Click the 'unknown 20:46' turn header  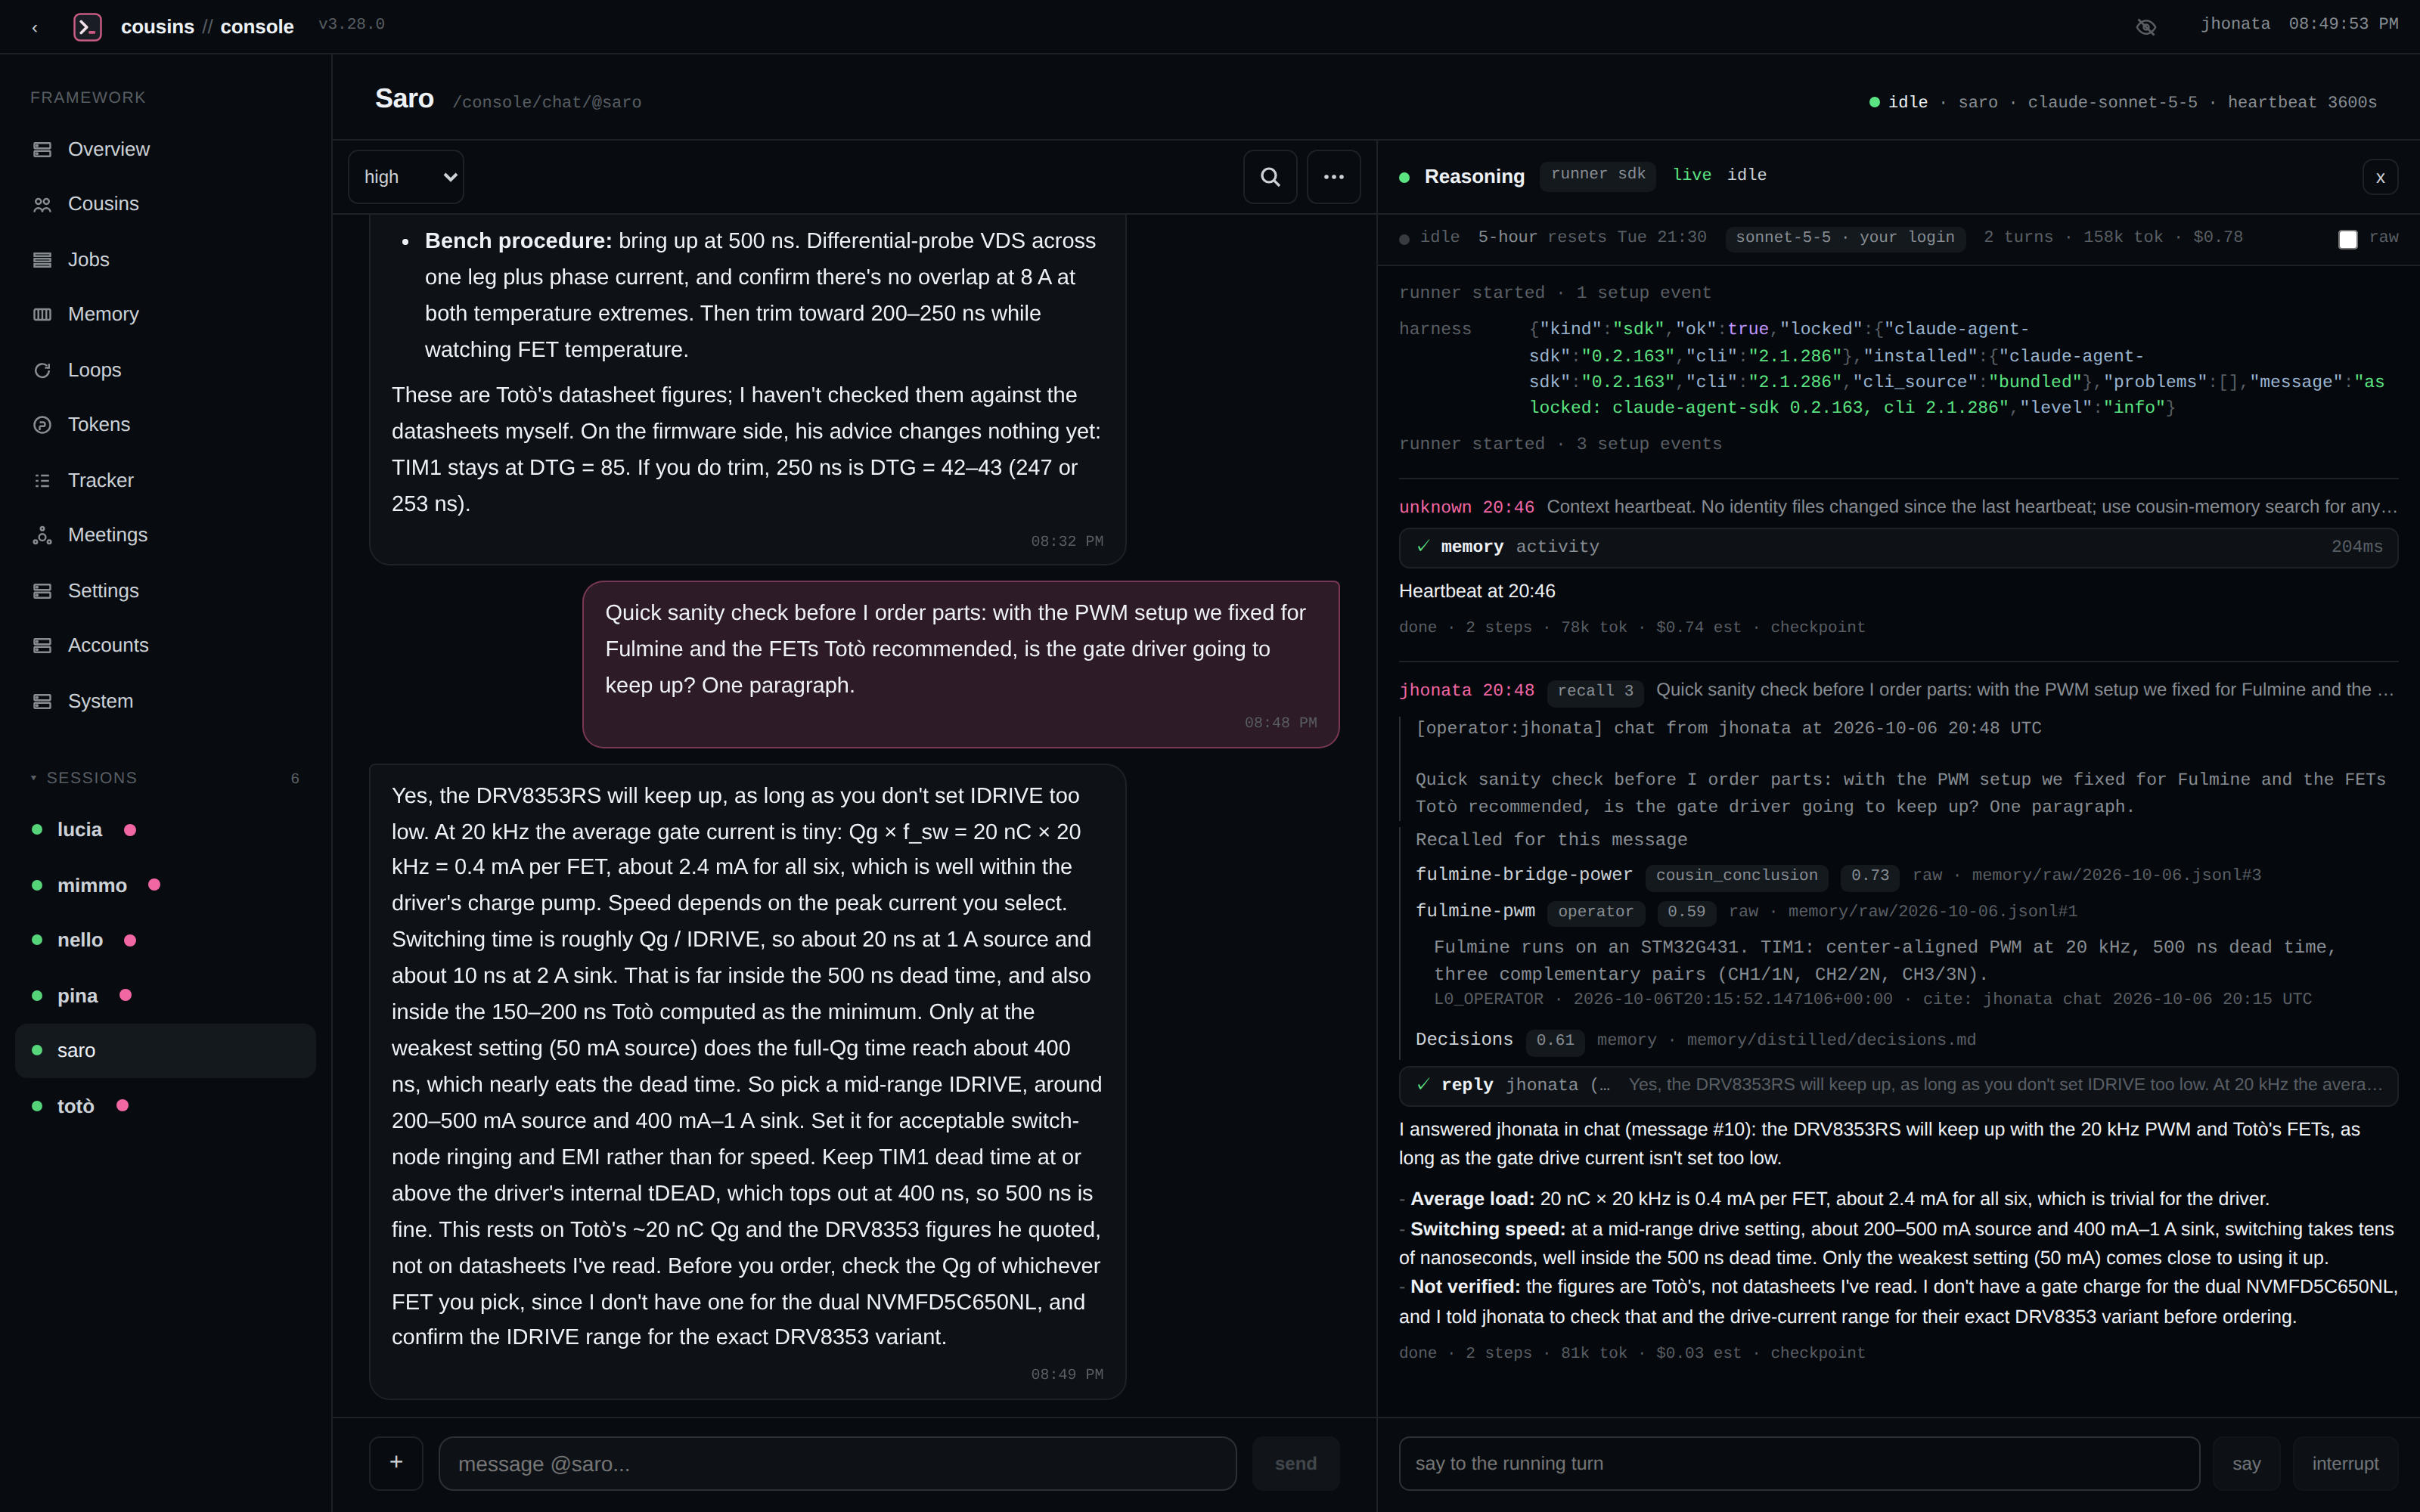[1466, 508]
